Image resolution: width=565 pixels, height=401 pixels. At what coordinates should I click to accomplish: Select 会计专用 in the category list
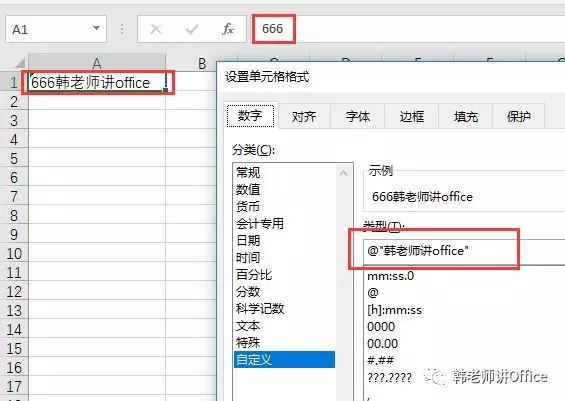285,223
